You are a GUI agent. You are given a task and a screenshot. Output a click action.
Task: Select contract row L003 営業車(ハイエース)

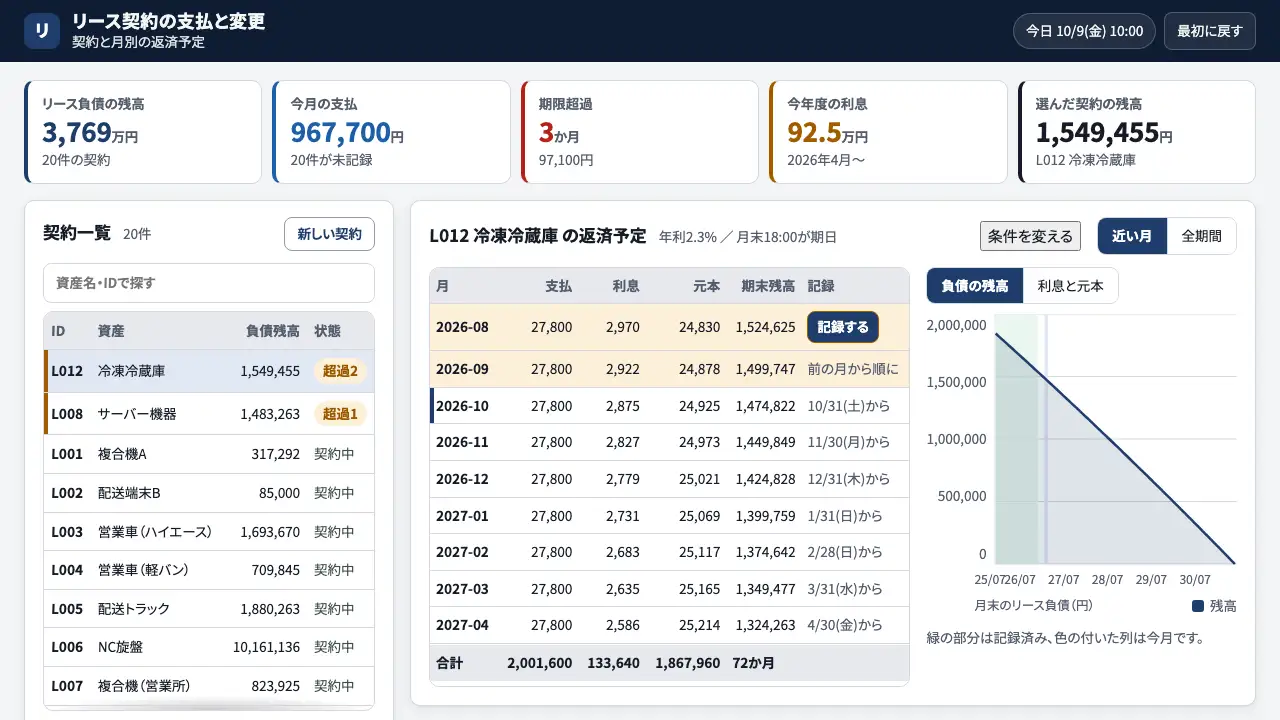pos(209,532)
